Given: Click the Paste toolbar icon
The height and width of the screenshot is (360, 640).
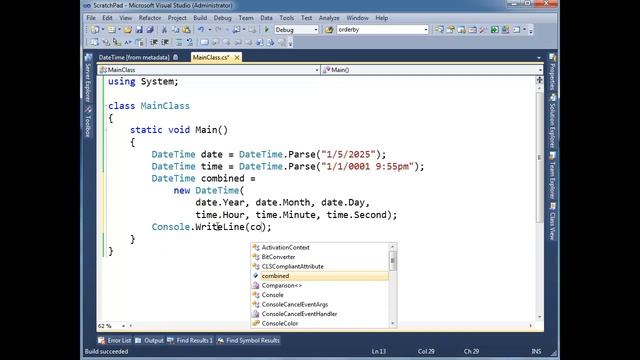Looking at the screenshot, I should click(x=187, y=30).
